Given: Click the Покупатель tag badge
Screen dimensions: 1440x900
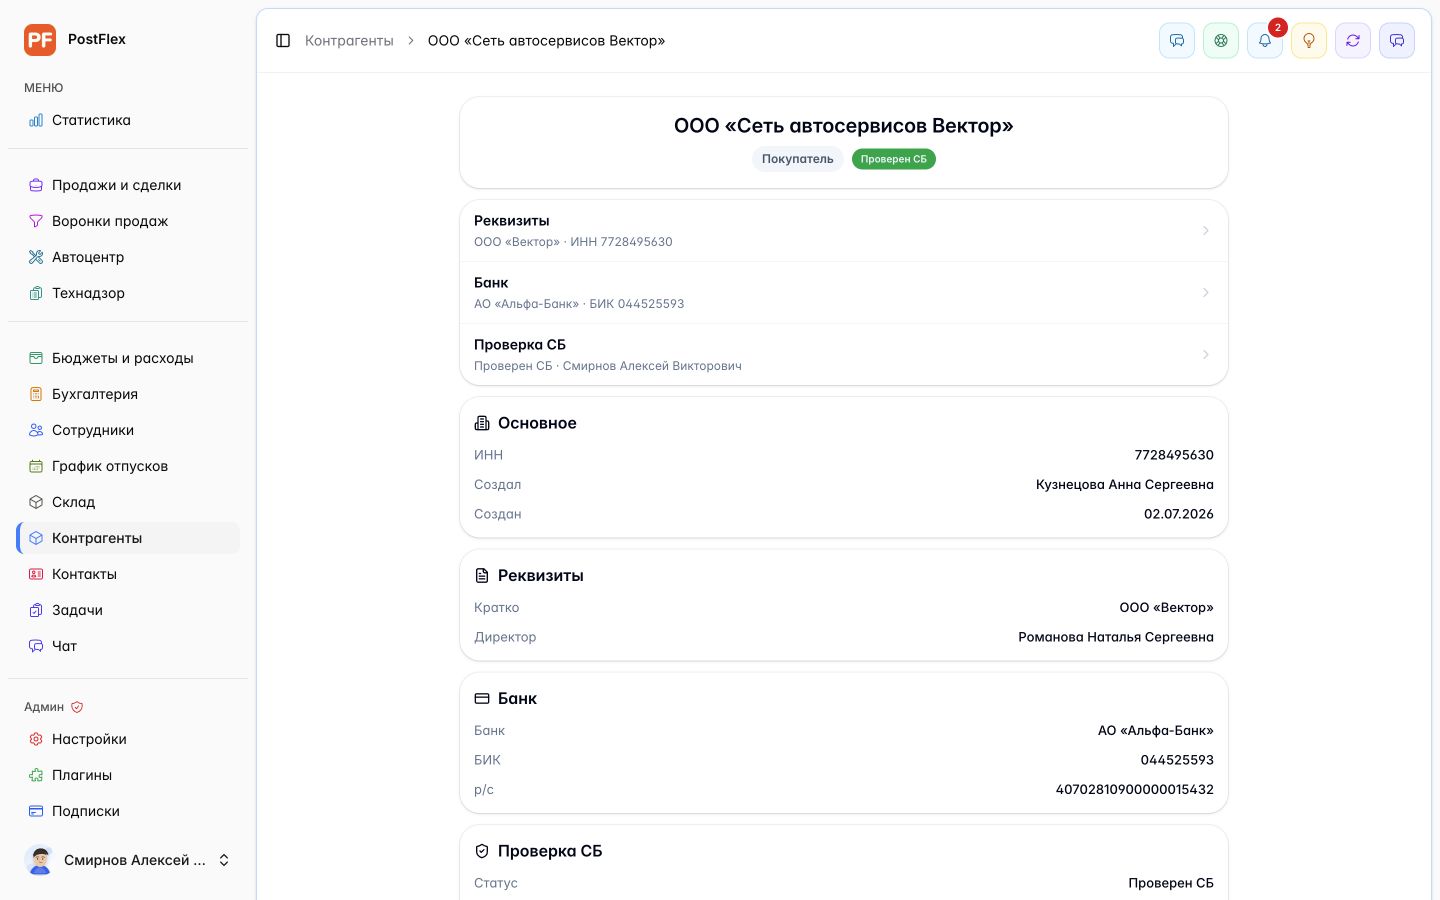Looking at the screenshot, I should [797, 159].
